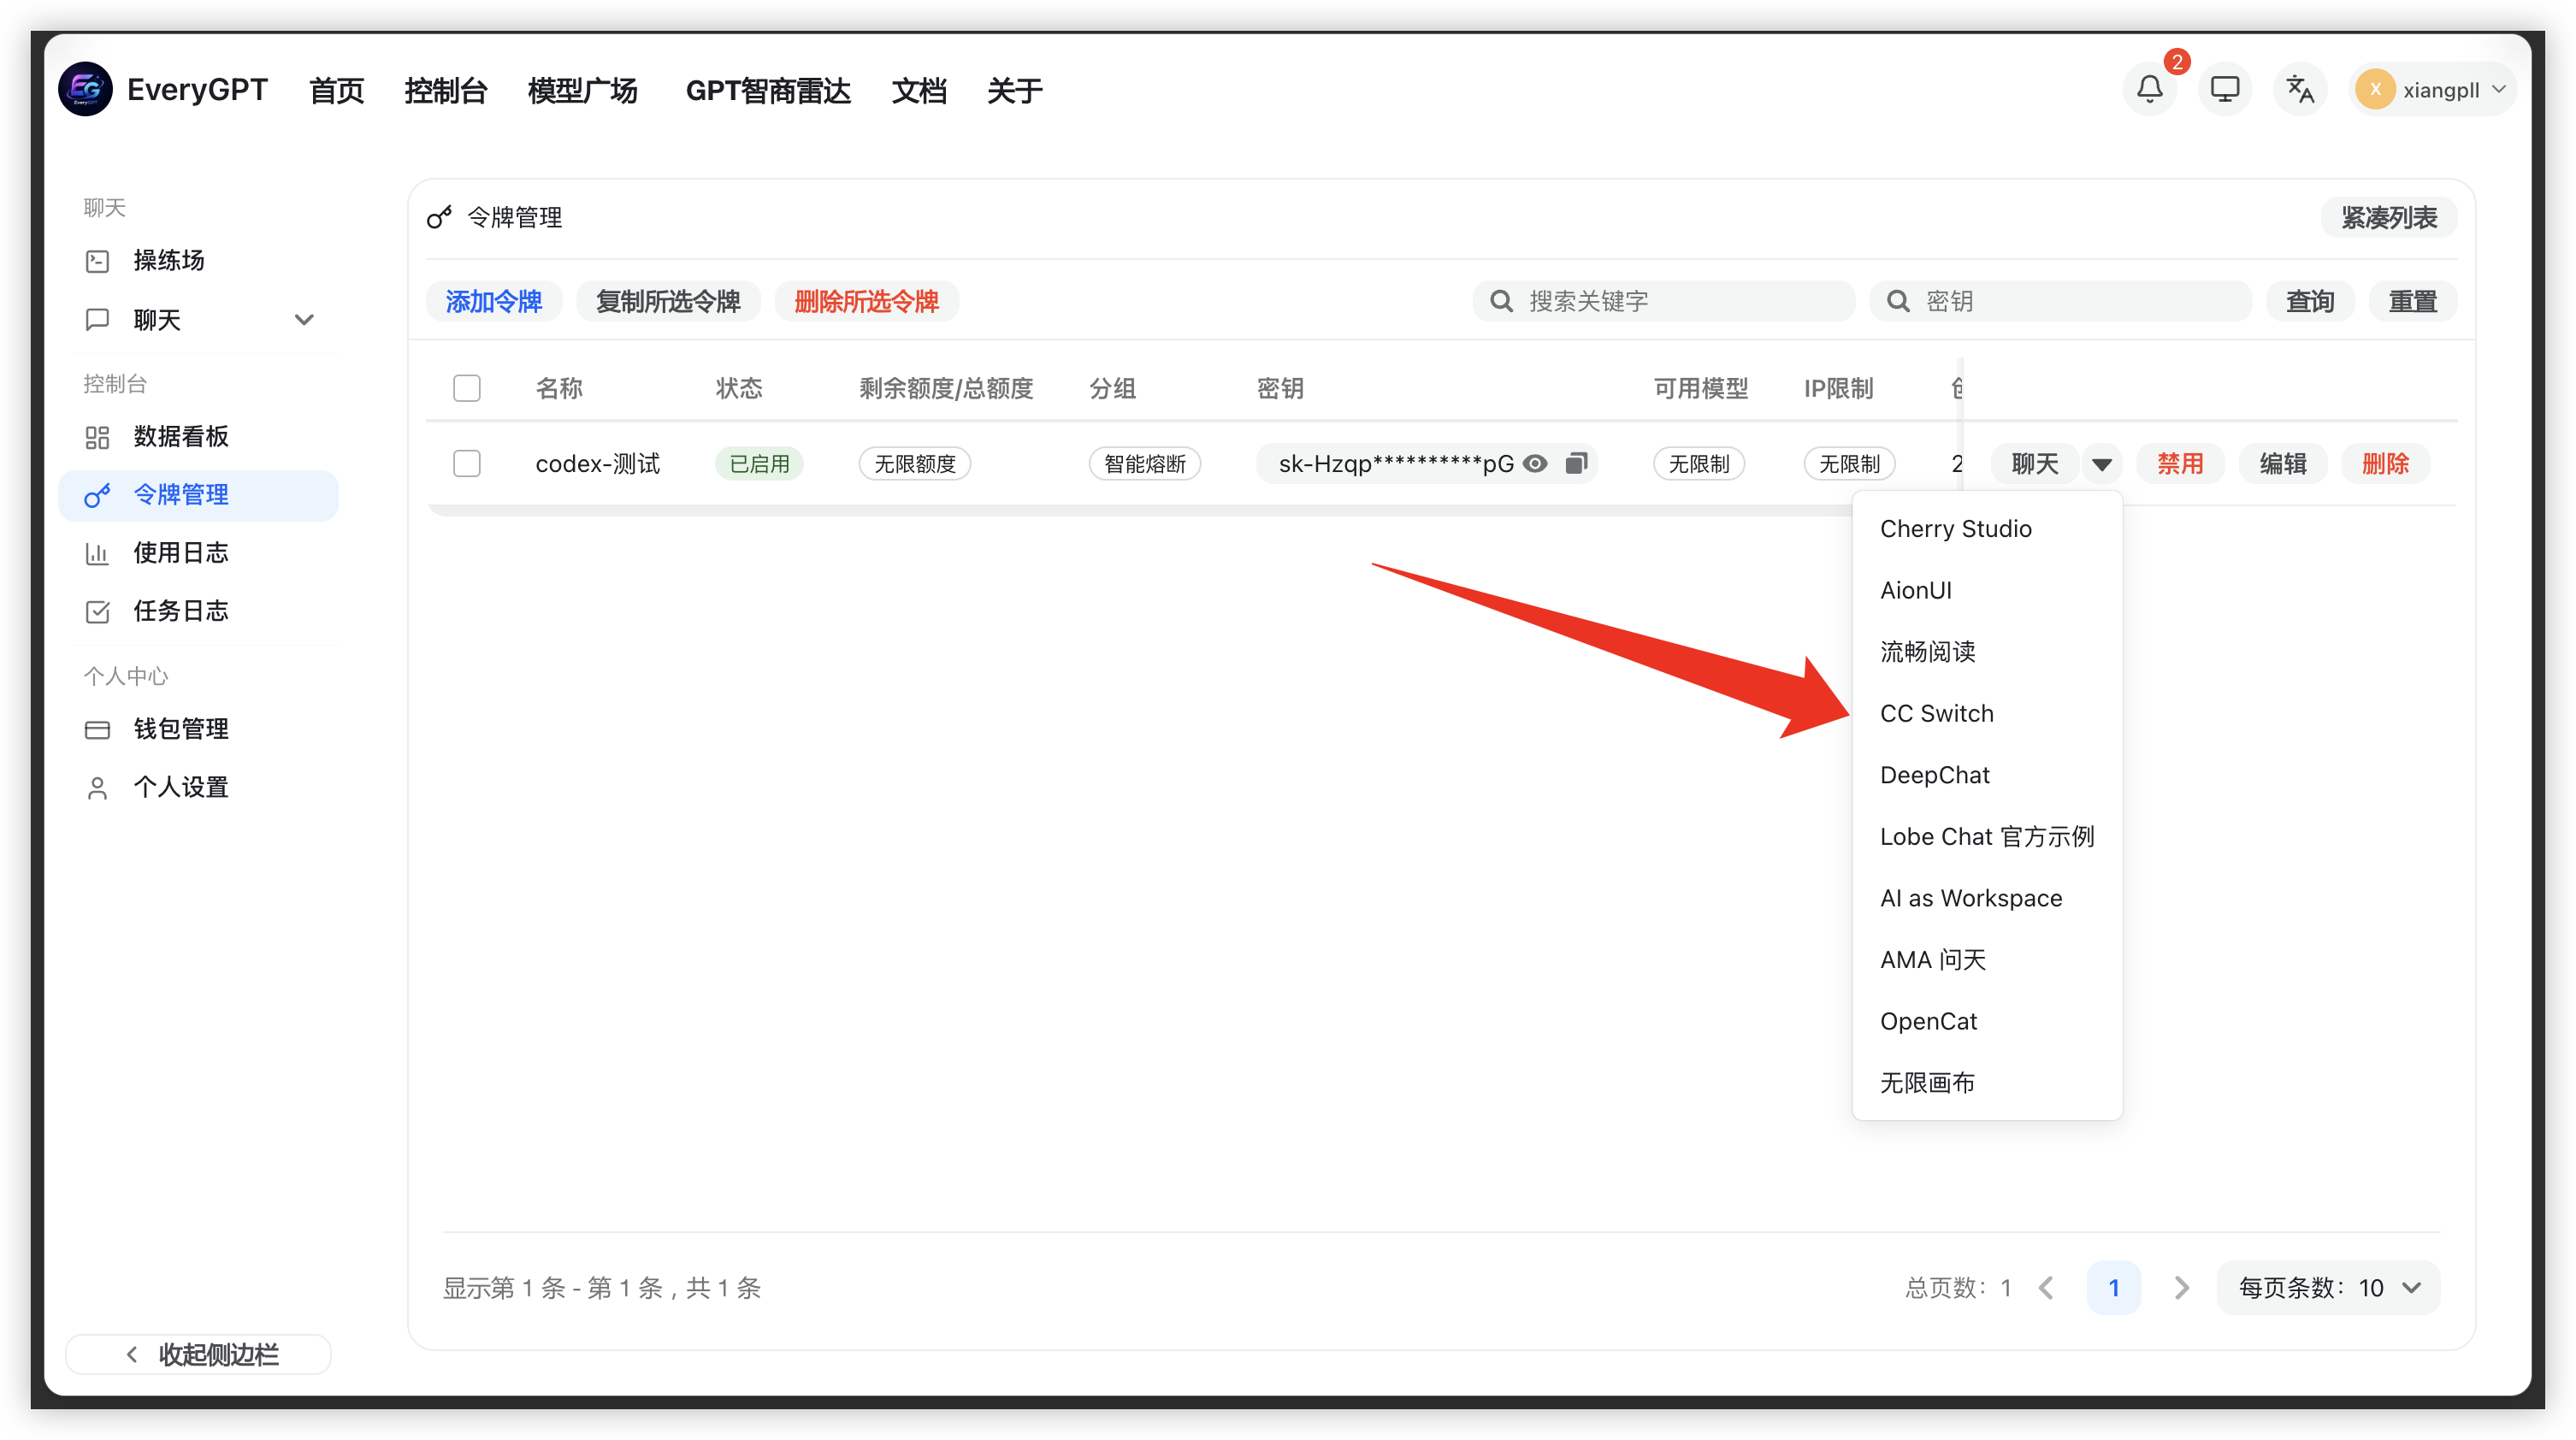Open 控制台 in the top nav
2576x1440 pixels.
click(445, 91)
